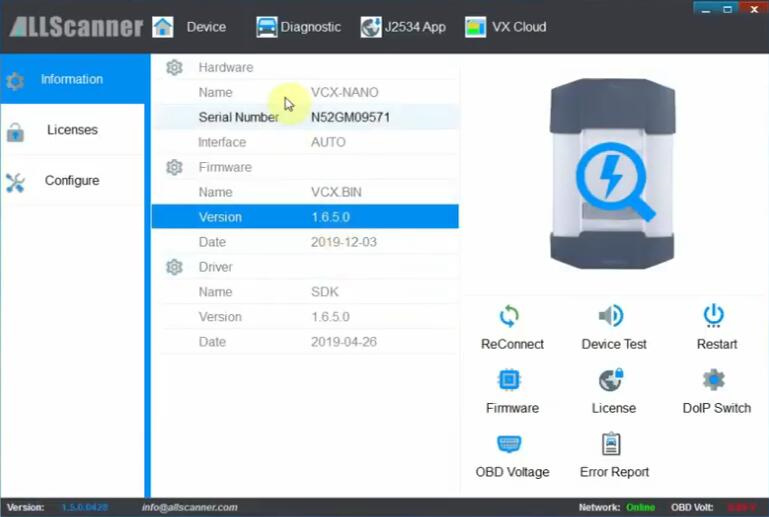Click the ReConnect icon
The width and height of the screenshot is (769, 517).
click(x=509, y=316)
